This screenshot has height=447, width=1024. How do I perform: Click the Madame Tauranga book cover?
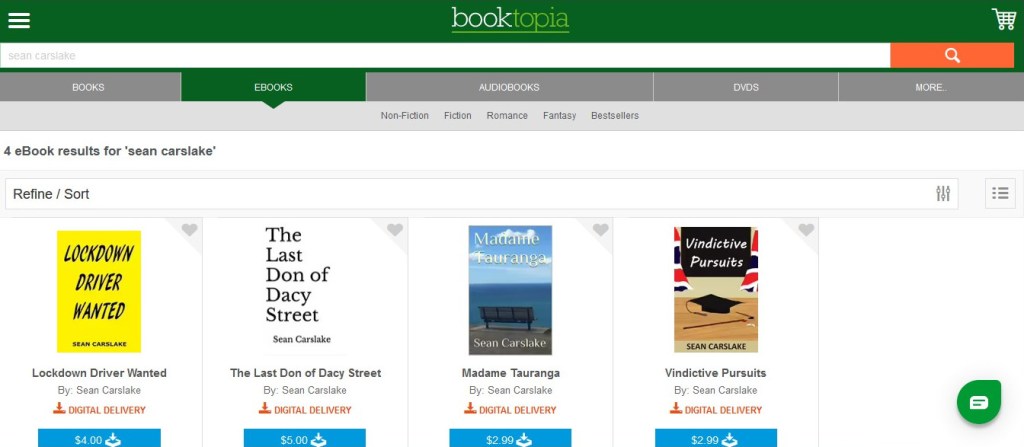[510, 290]
